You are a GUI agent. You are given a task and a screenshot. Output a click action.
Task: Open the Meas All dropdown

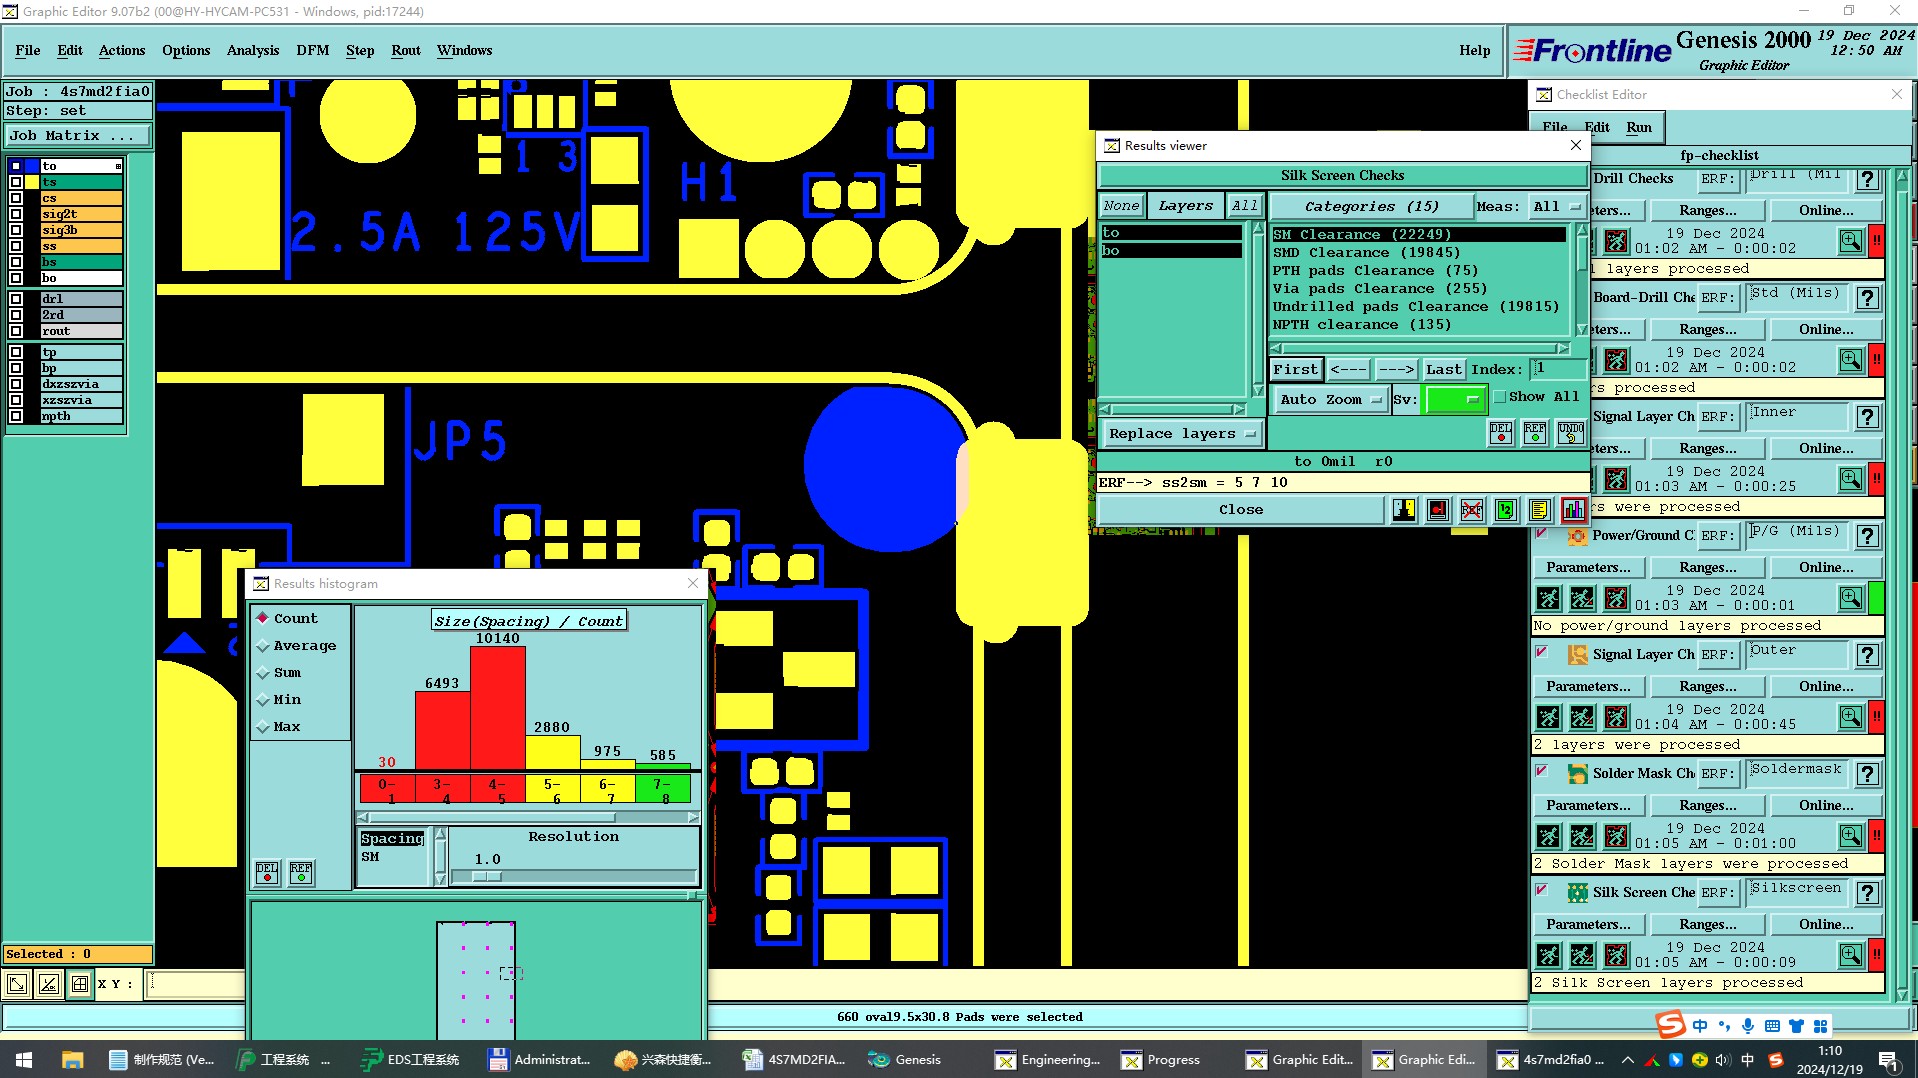coord(1556,207)
